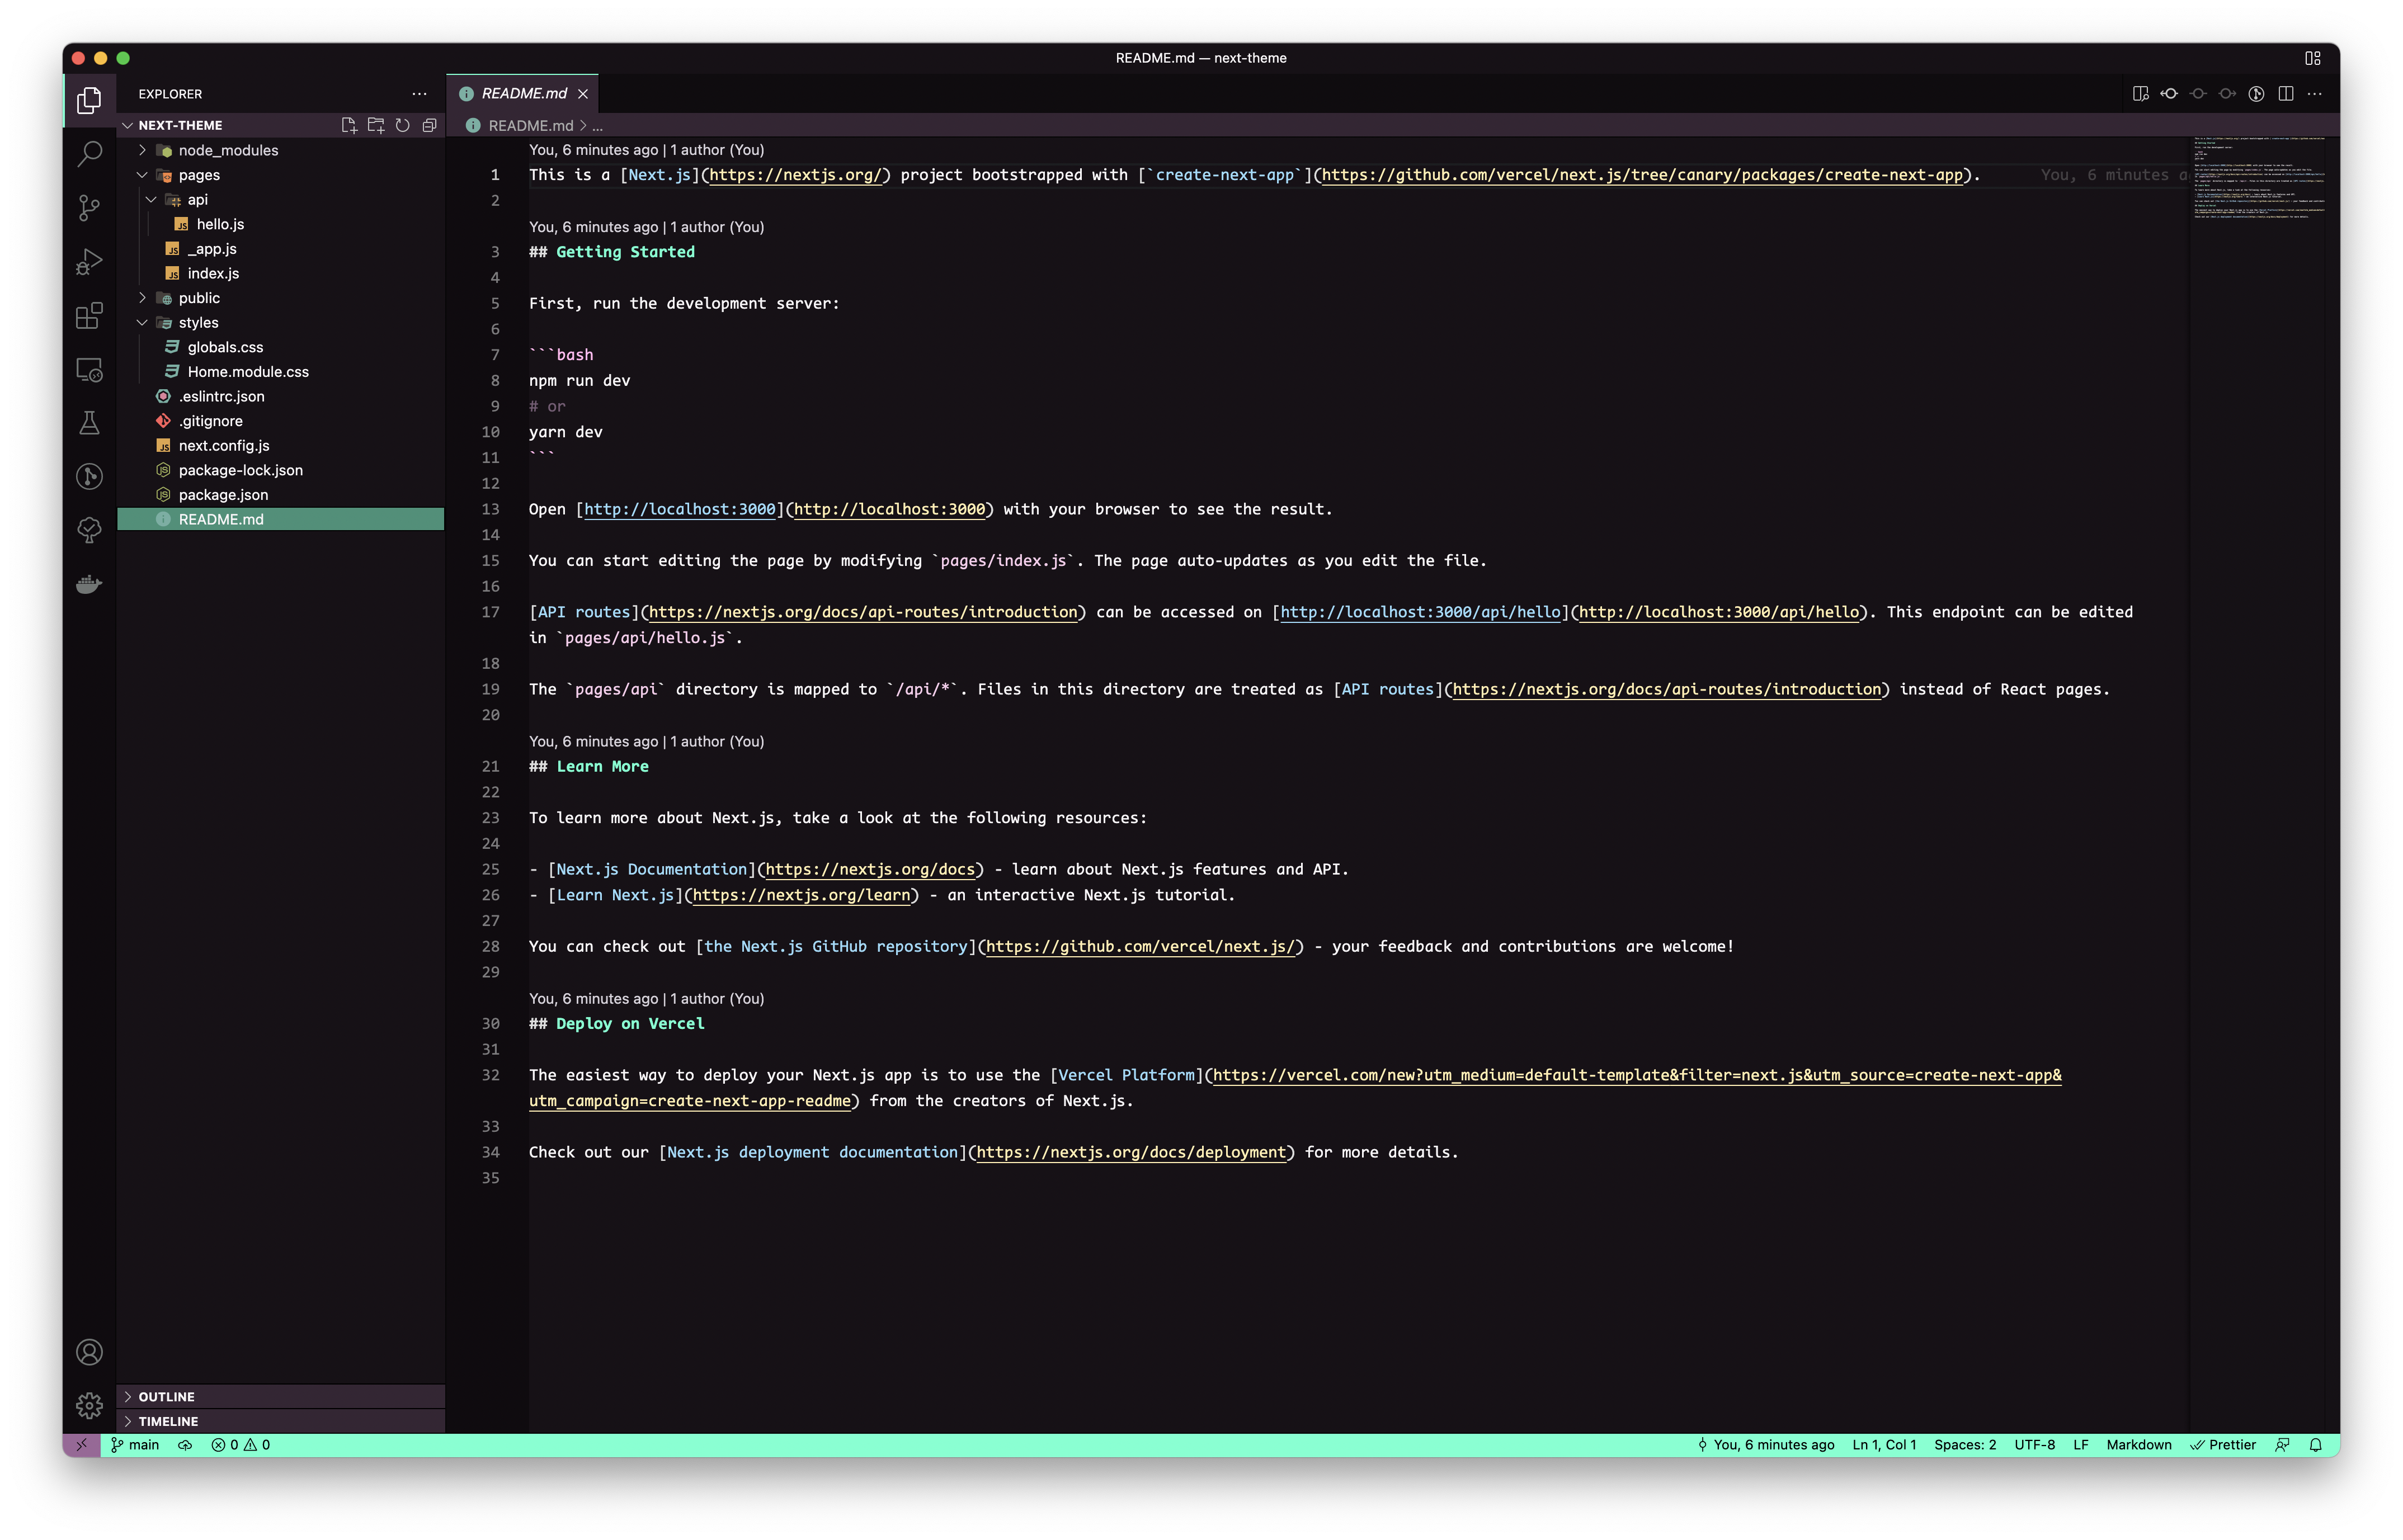The height and width of the screenshot is (1540, 2403).
Task: Toggle customize layout button in title bar
Action: coord(2312,58)
